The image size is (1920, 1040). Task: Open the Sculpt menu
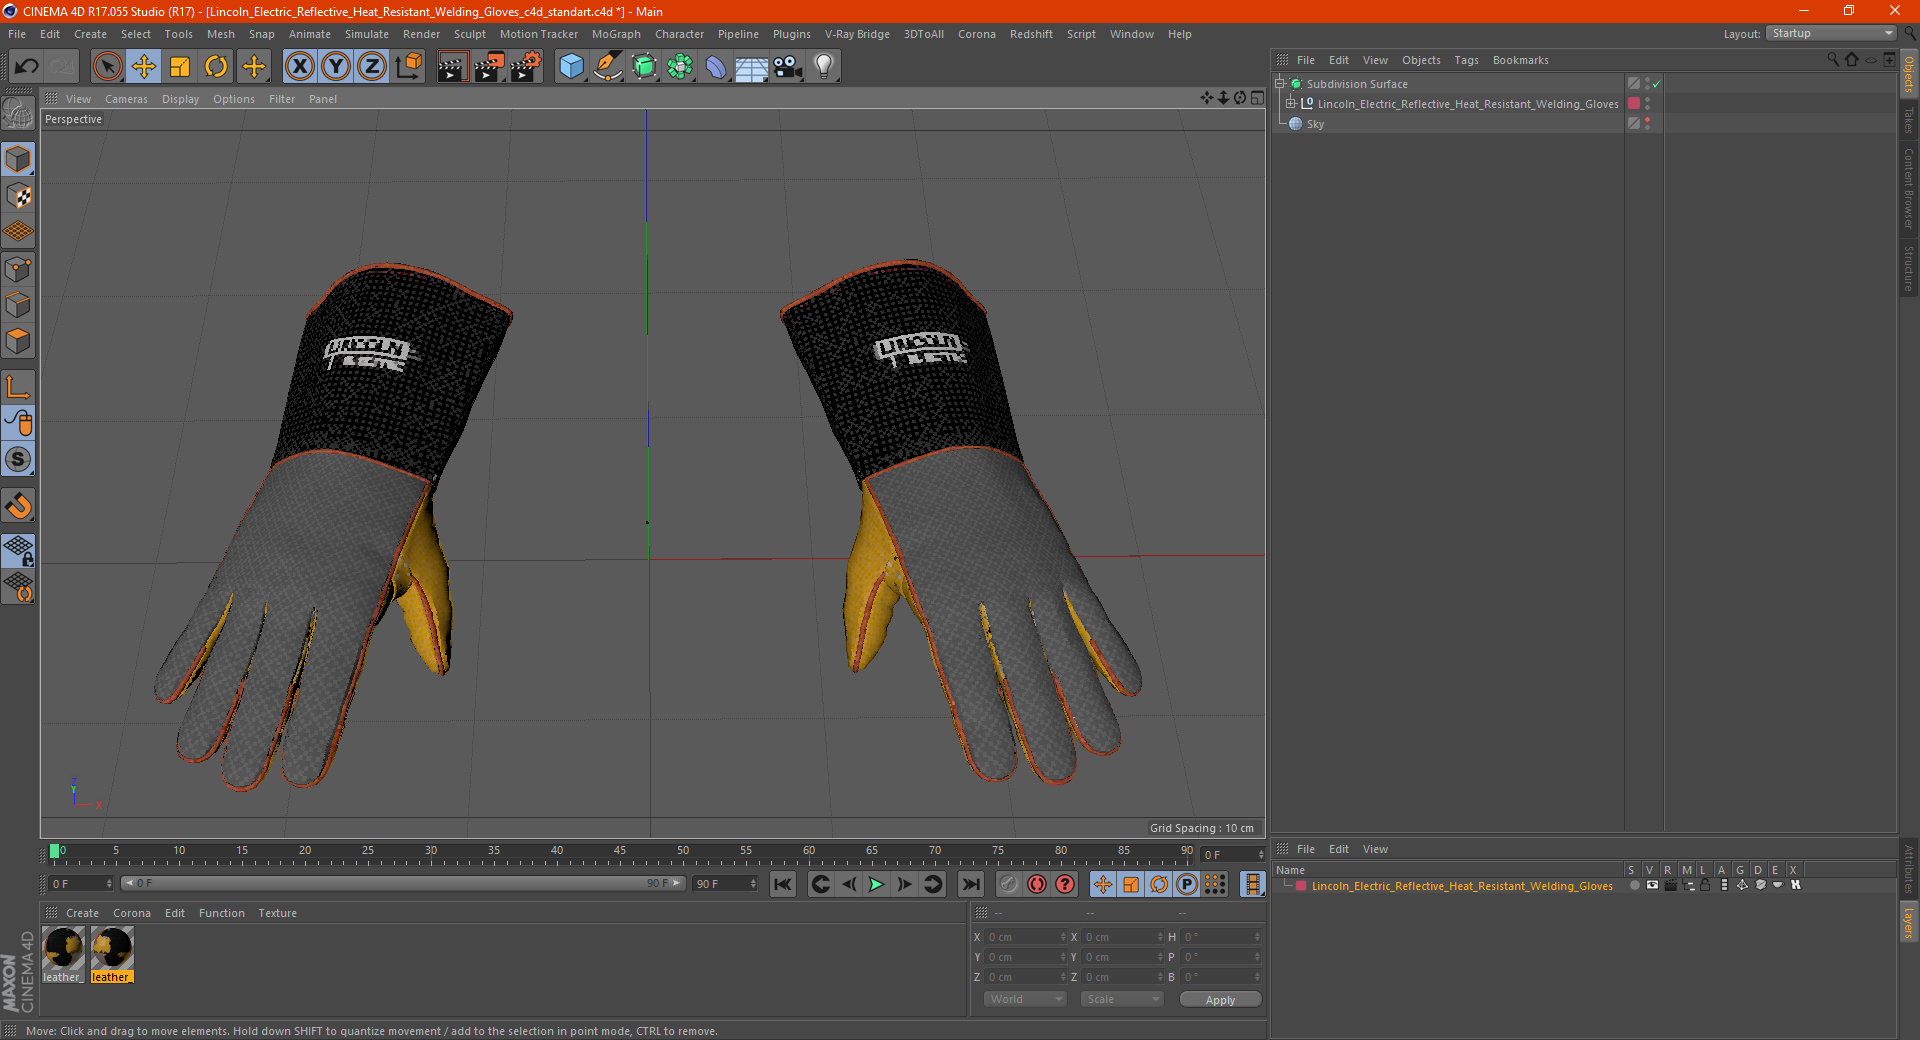click(469, 34)
